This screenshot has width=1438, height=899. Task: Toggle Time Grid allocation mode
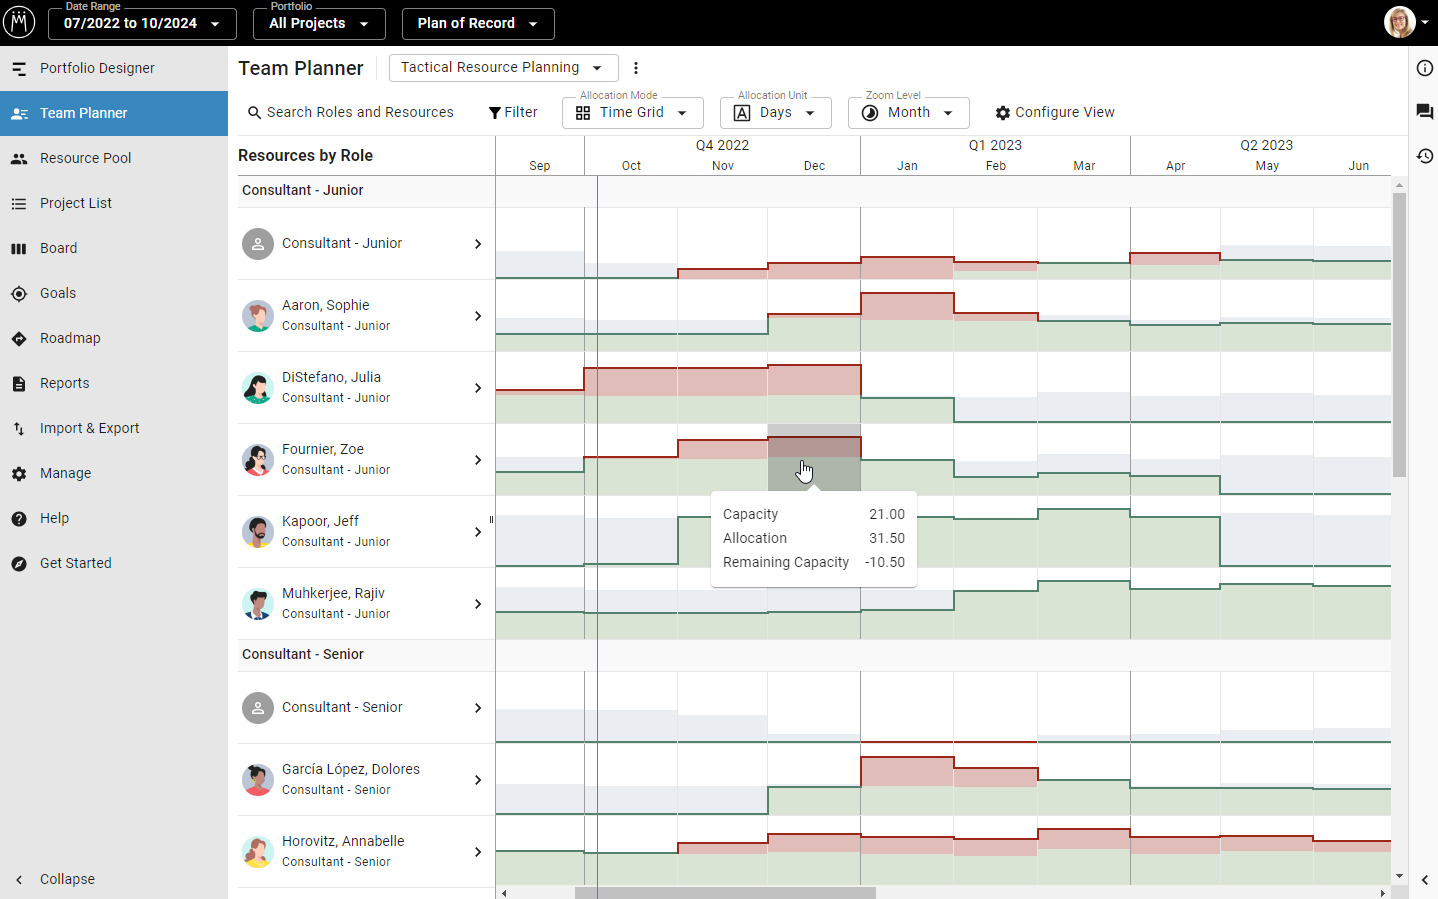[632, 113]
